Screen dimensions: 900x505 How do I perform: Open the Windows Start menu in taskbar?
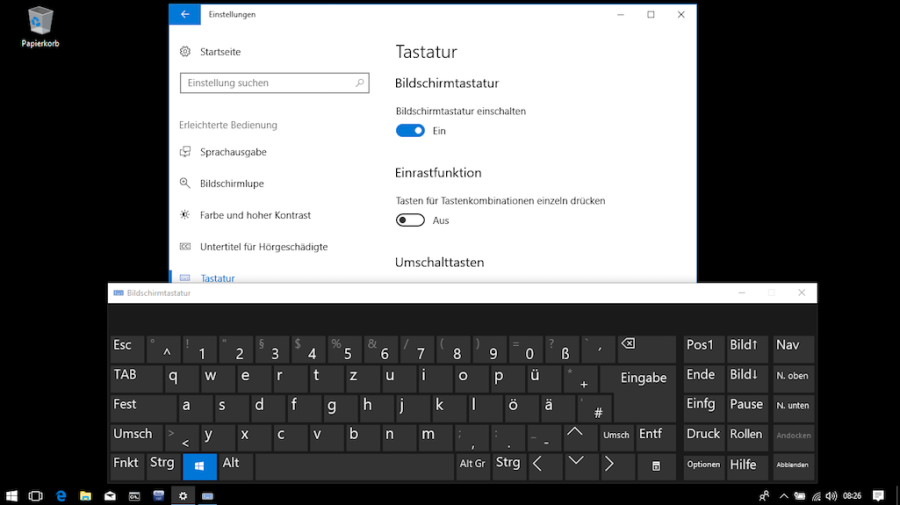point(12,495)
